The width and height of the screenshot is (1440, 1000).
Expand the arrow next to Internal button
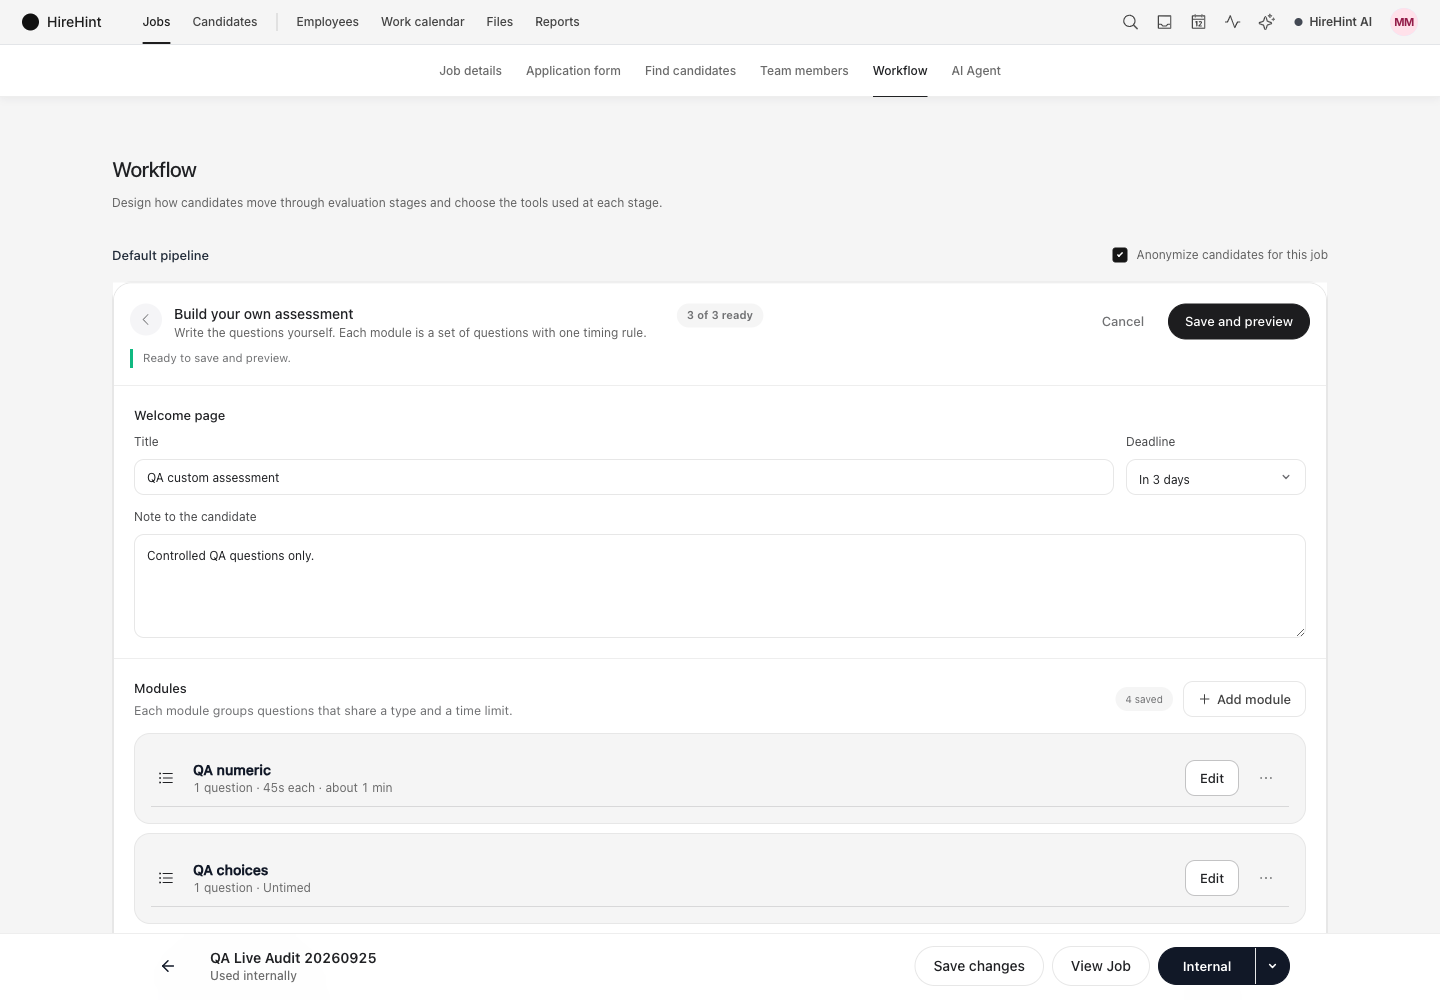[1272, 966]
